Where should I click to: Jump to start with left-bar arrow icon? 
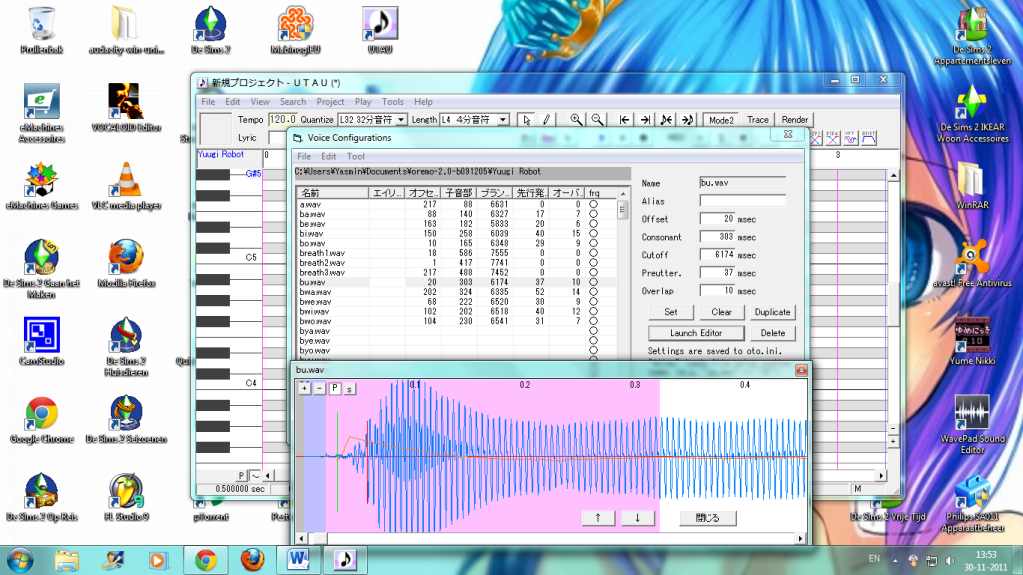(x=625, y=120)
